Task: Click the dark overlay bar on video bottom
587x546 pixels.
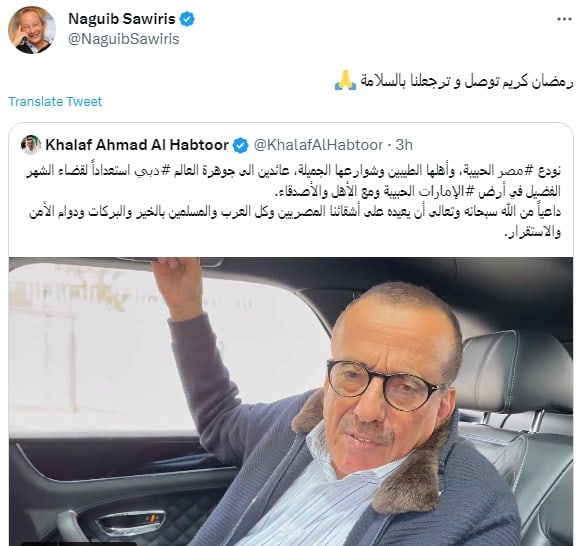Action: 79,544
